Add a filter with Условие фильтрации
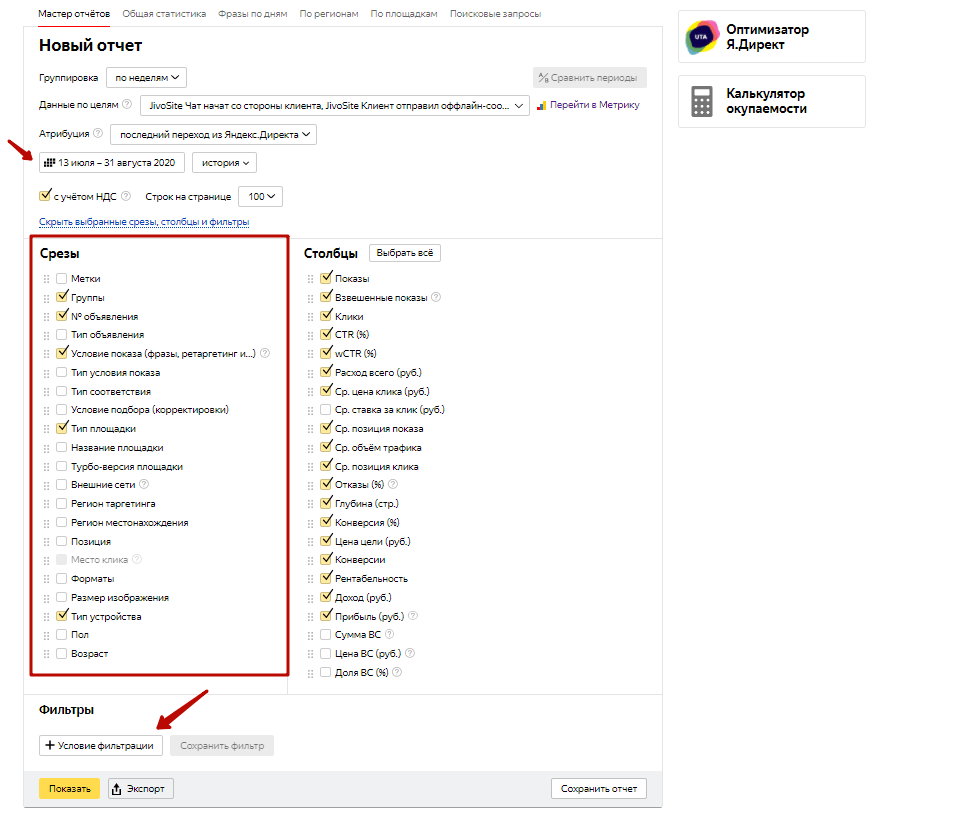 101,745
